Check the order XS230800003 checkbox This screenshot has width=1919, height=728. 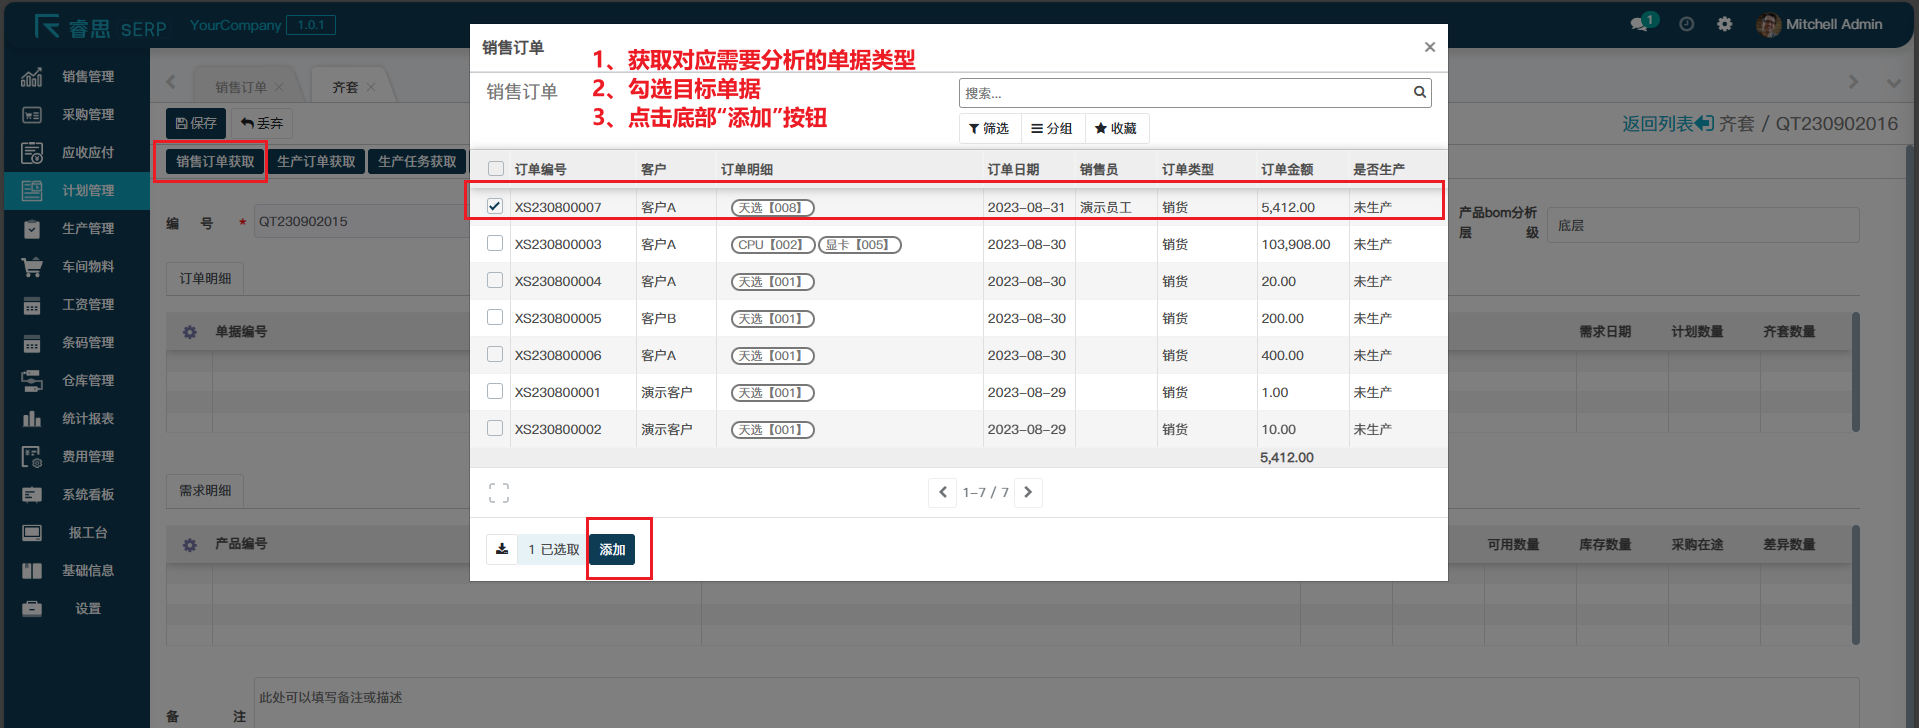495,243
